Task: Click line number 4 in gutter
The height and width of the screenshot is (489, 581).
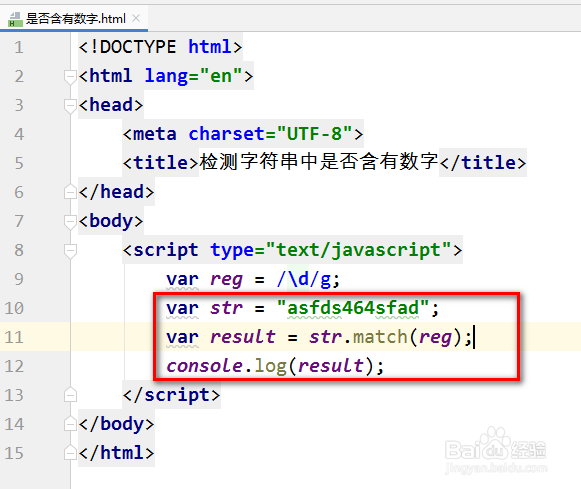Action: tap(19, 134)
